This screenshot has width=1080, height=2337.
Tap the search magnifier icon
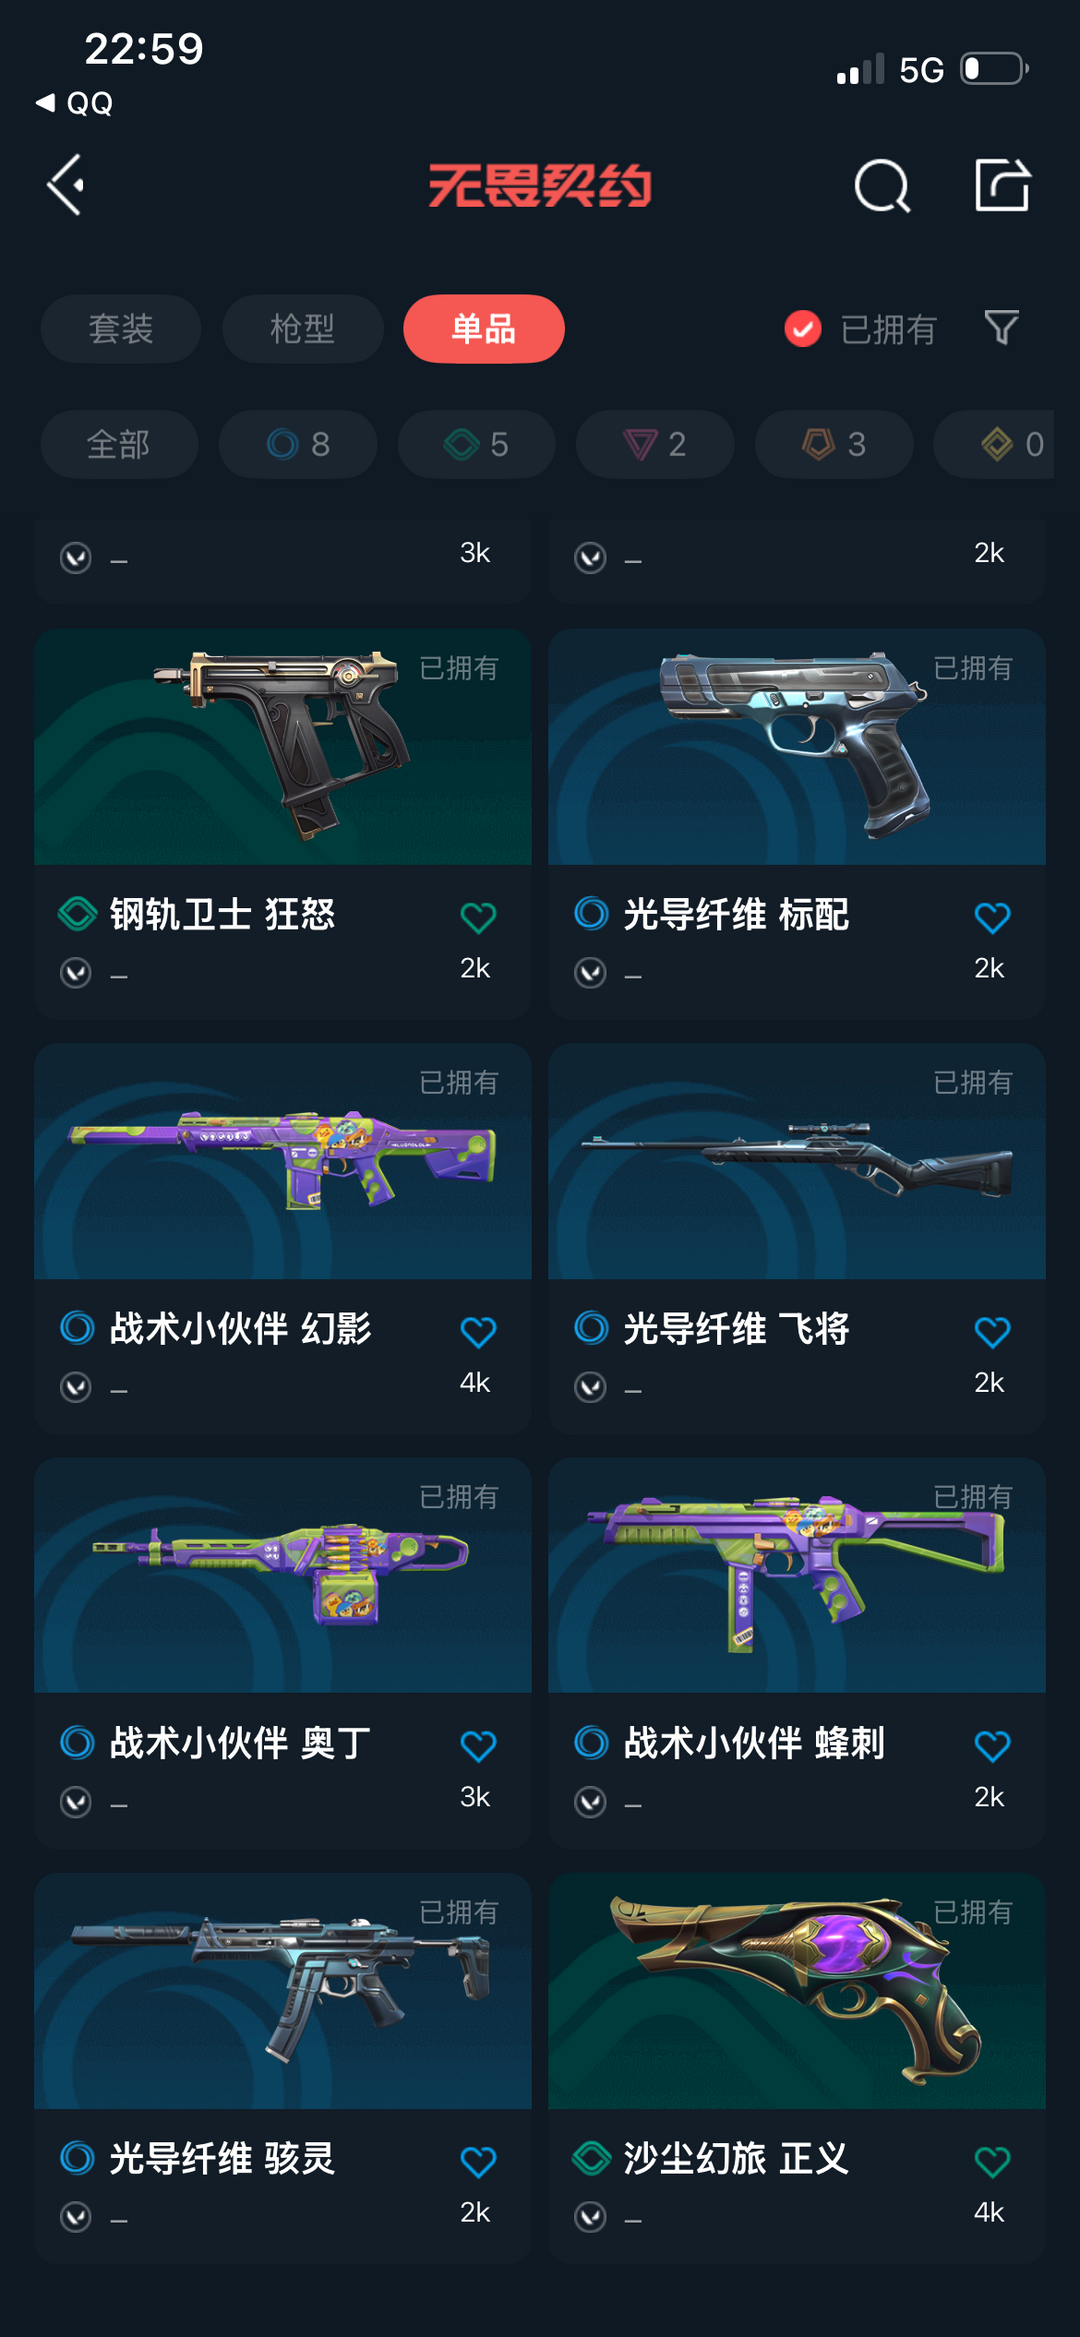click(x=882, y=186)
